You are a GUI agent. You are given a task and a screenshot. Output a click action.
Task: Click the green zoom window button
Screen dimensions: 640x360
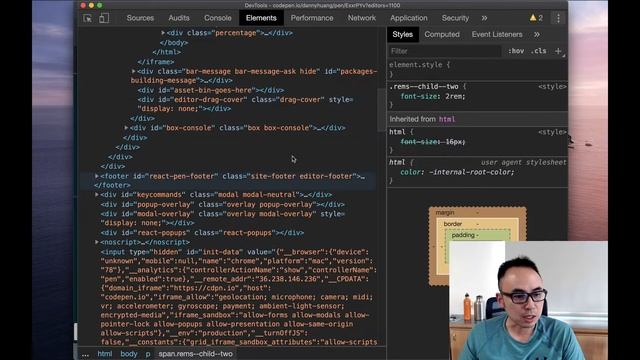(x=100, y=5)
